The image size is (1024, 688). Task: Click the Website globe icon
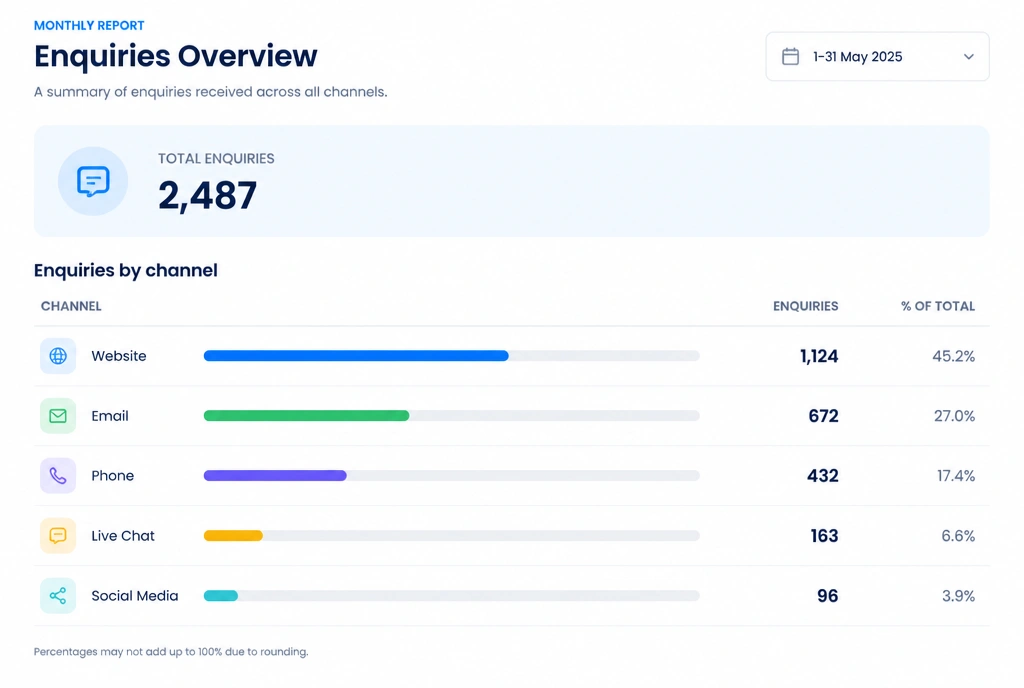click(58, 356)
